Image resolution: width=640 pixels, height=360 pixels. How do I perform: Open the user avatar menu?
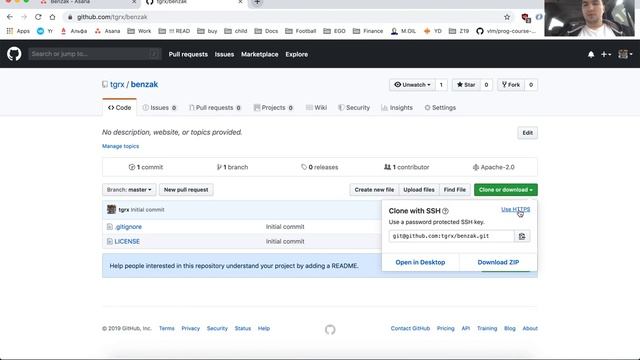click(625, 54)
